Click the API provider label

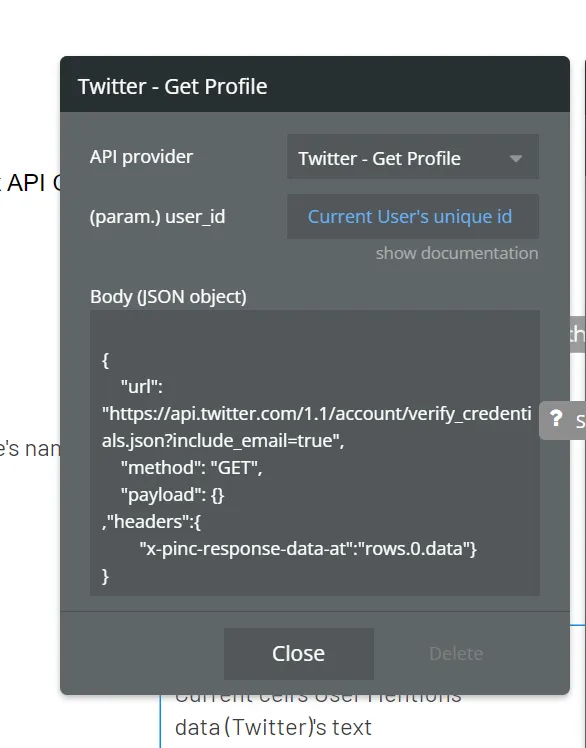tap(141, 156)
